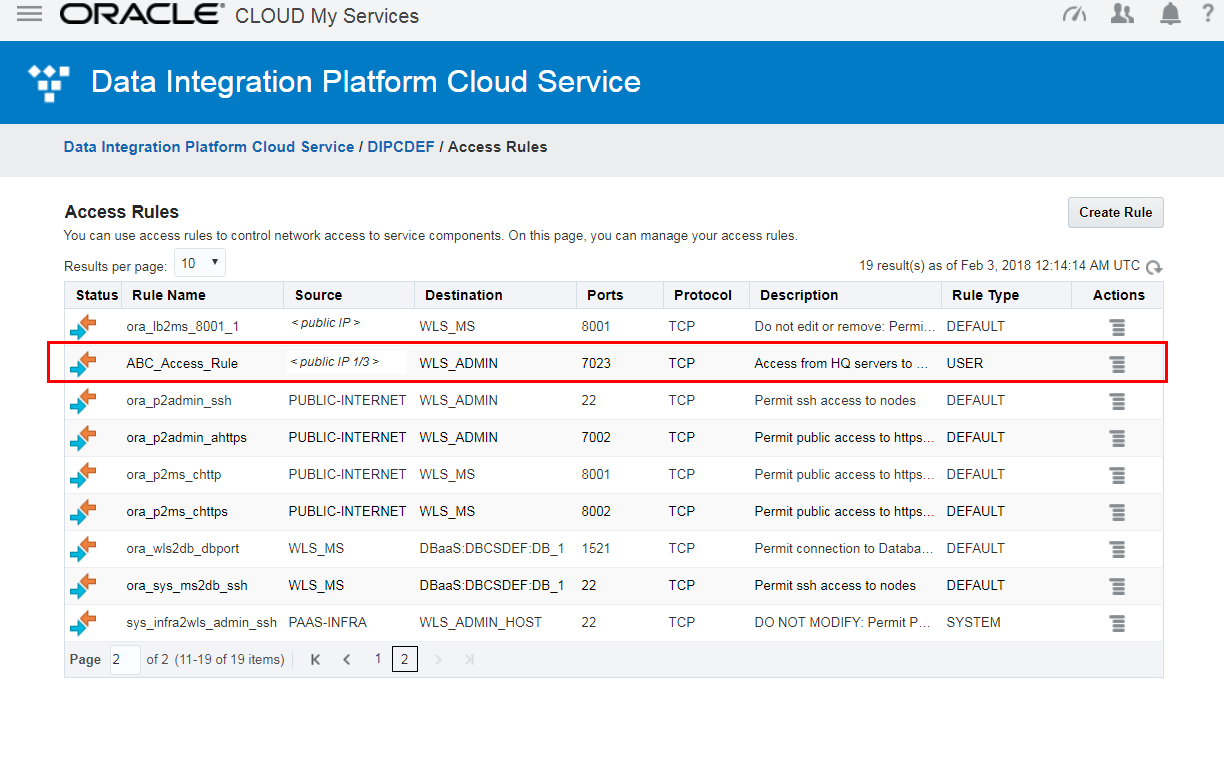This screenshot has width=1224, height=781.
Task: Click the Page number input field
Action: coord(125,660)
